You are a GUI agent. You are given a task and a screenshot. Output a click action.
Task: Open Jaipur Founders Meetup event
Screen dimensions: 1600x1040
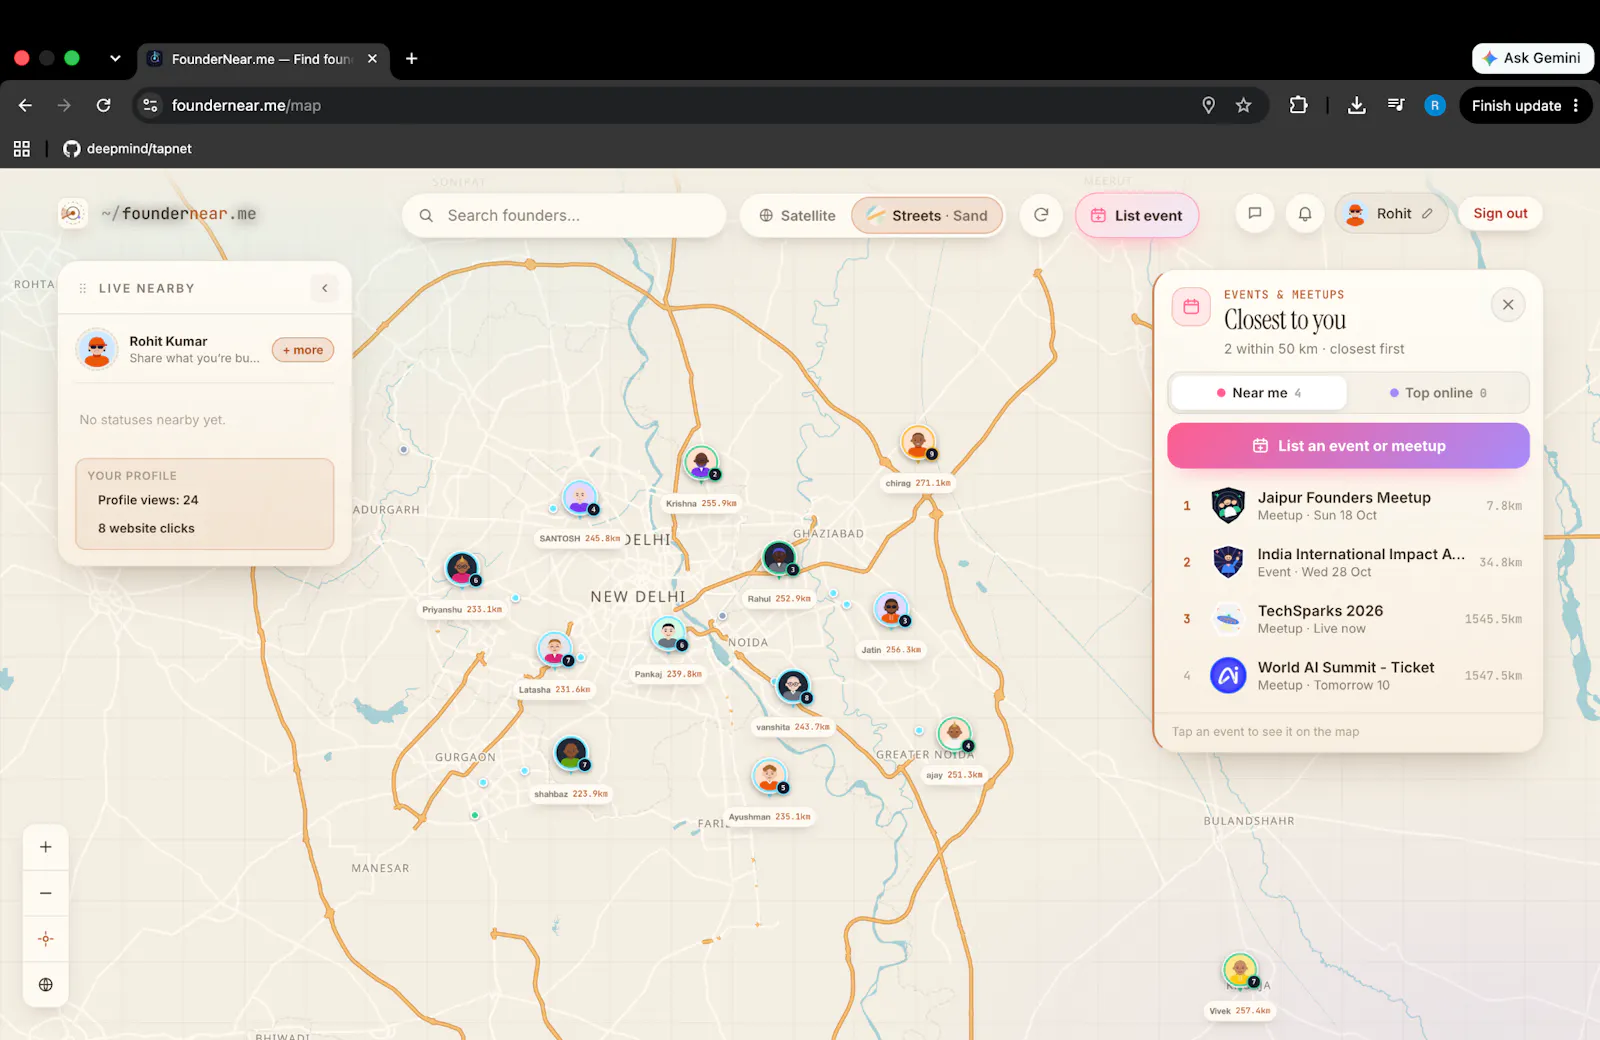coord(1349,506)
